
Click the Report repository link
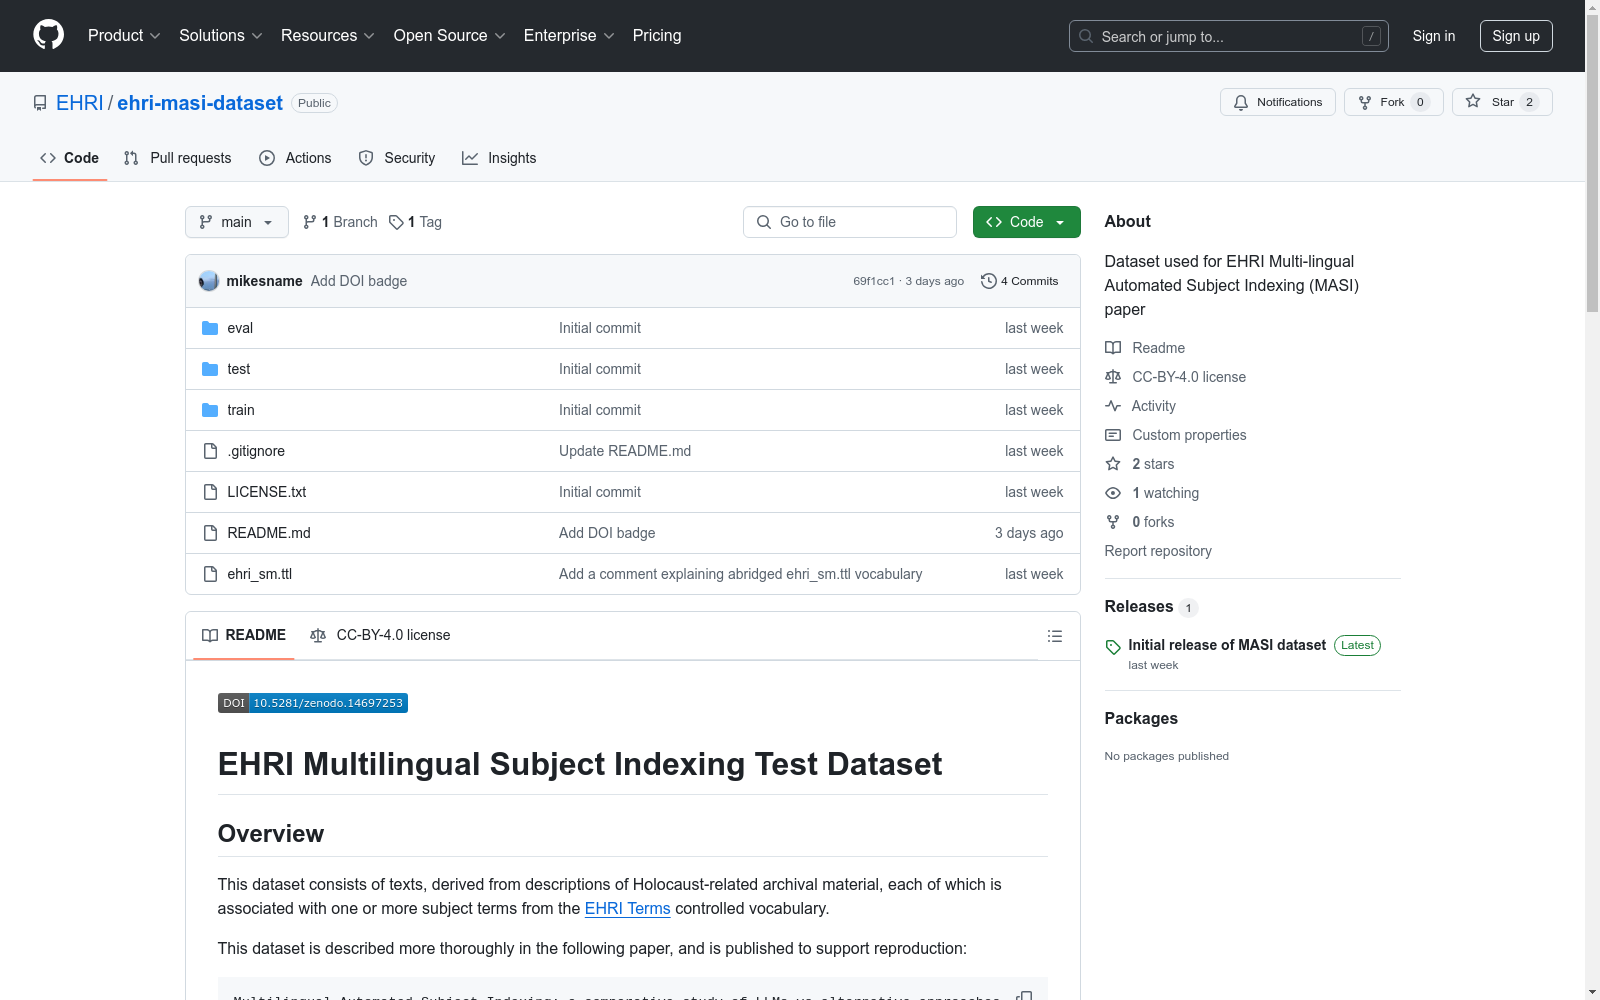pos(1158,551)
